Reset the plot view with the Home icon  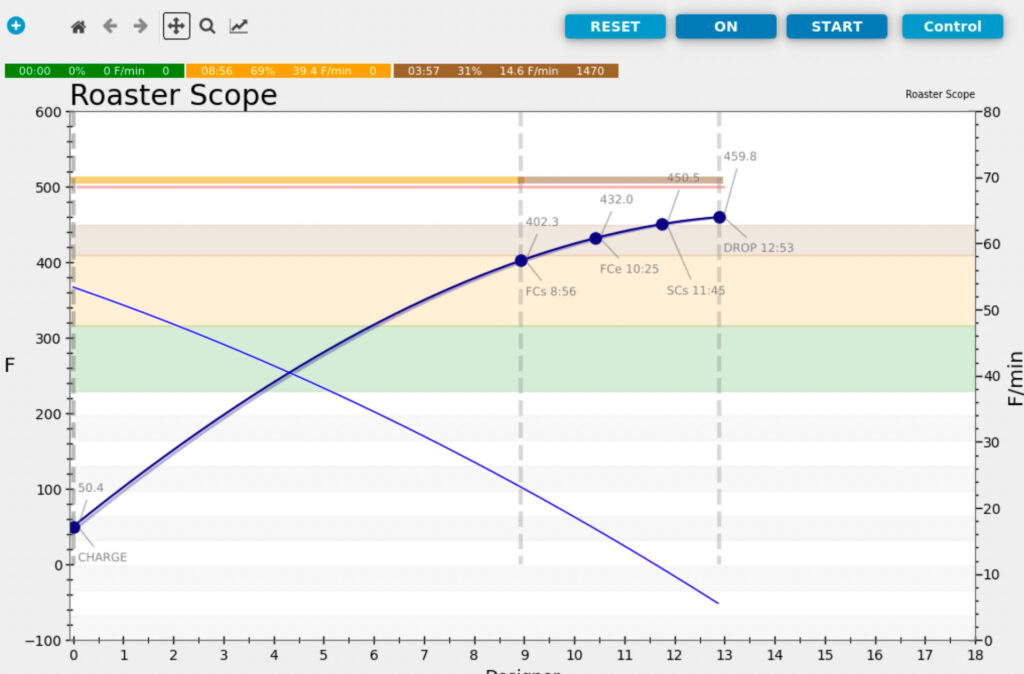click(78, 27)
